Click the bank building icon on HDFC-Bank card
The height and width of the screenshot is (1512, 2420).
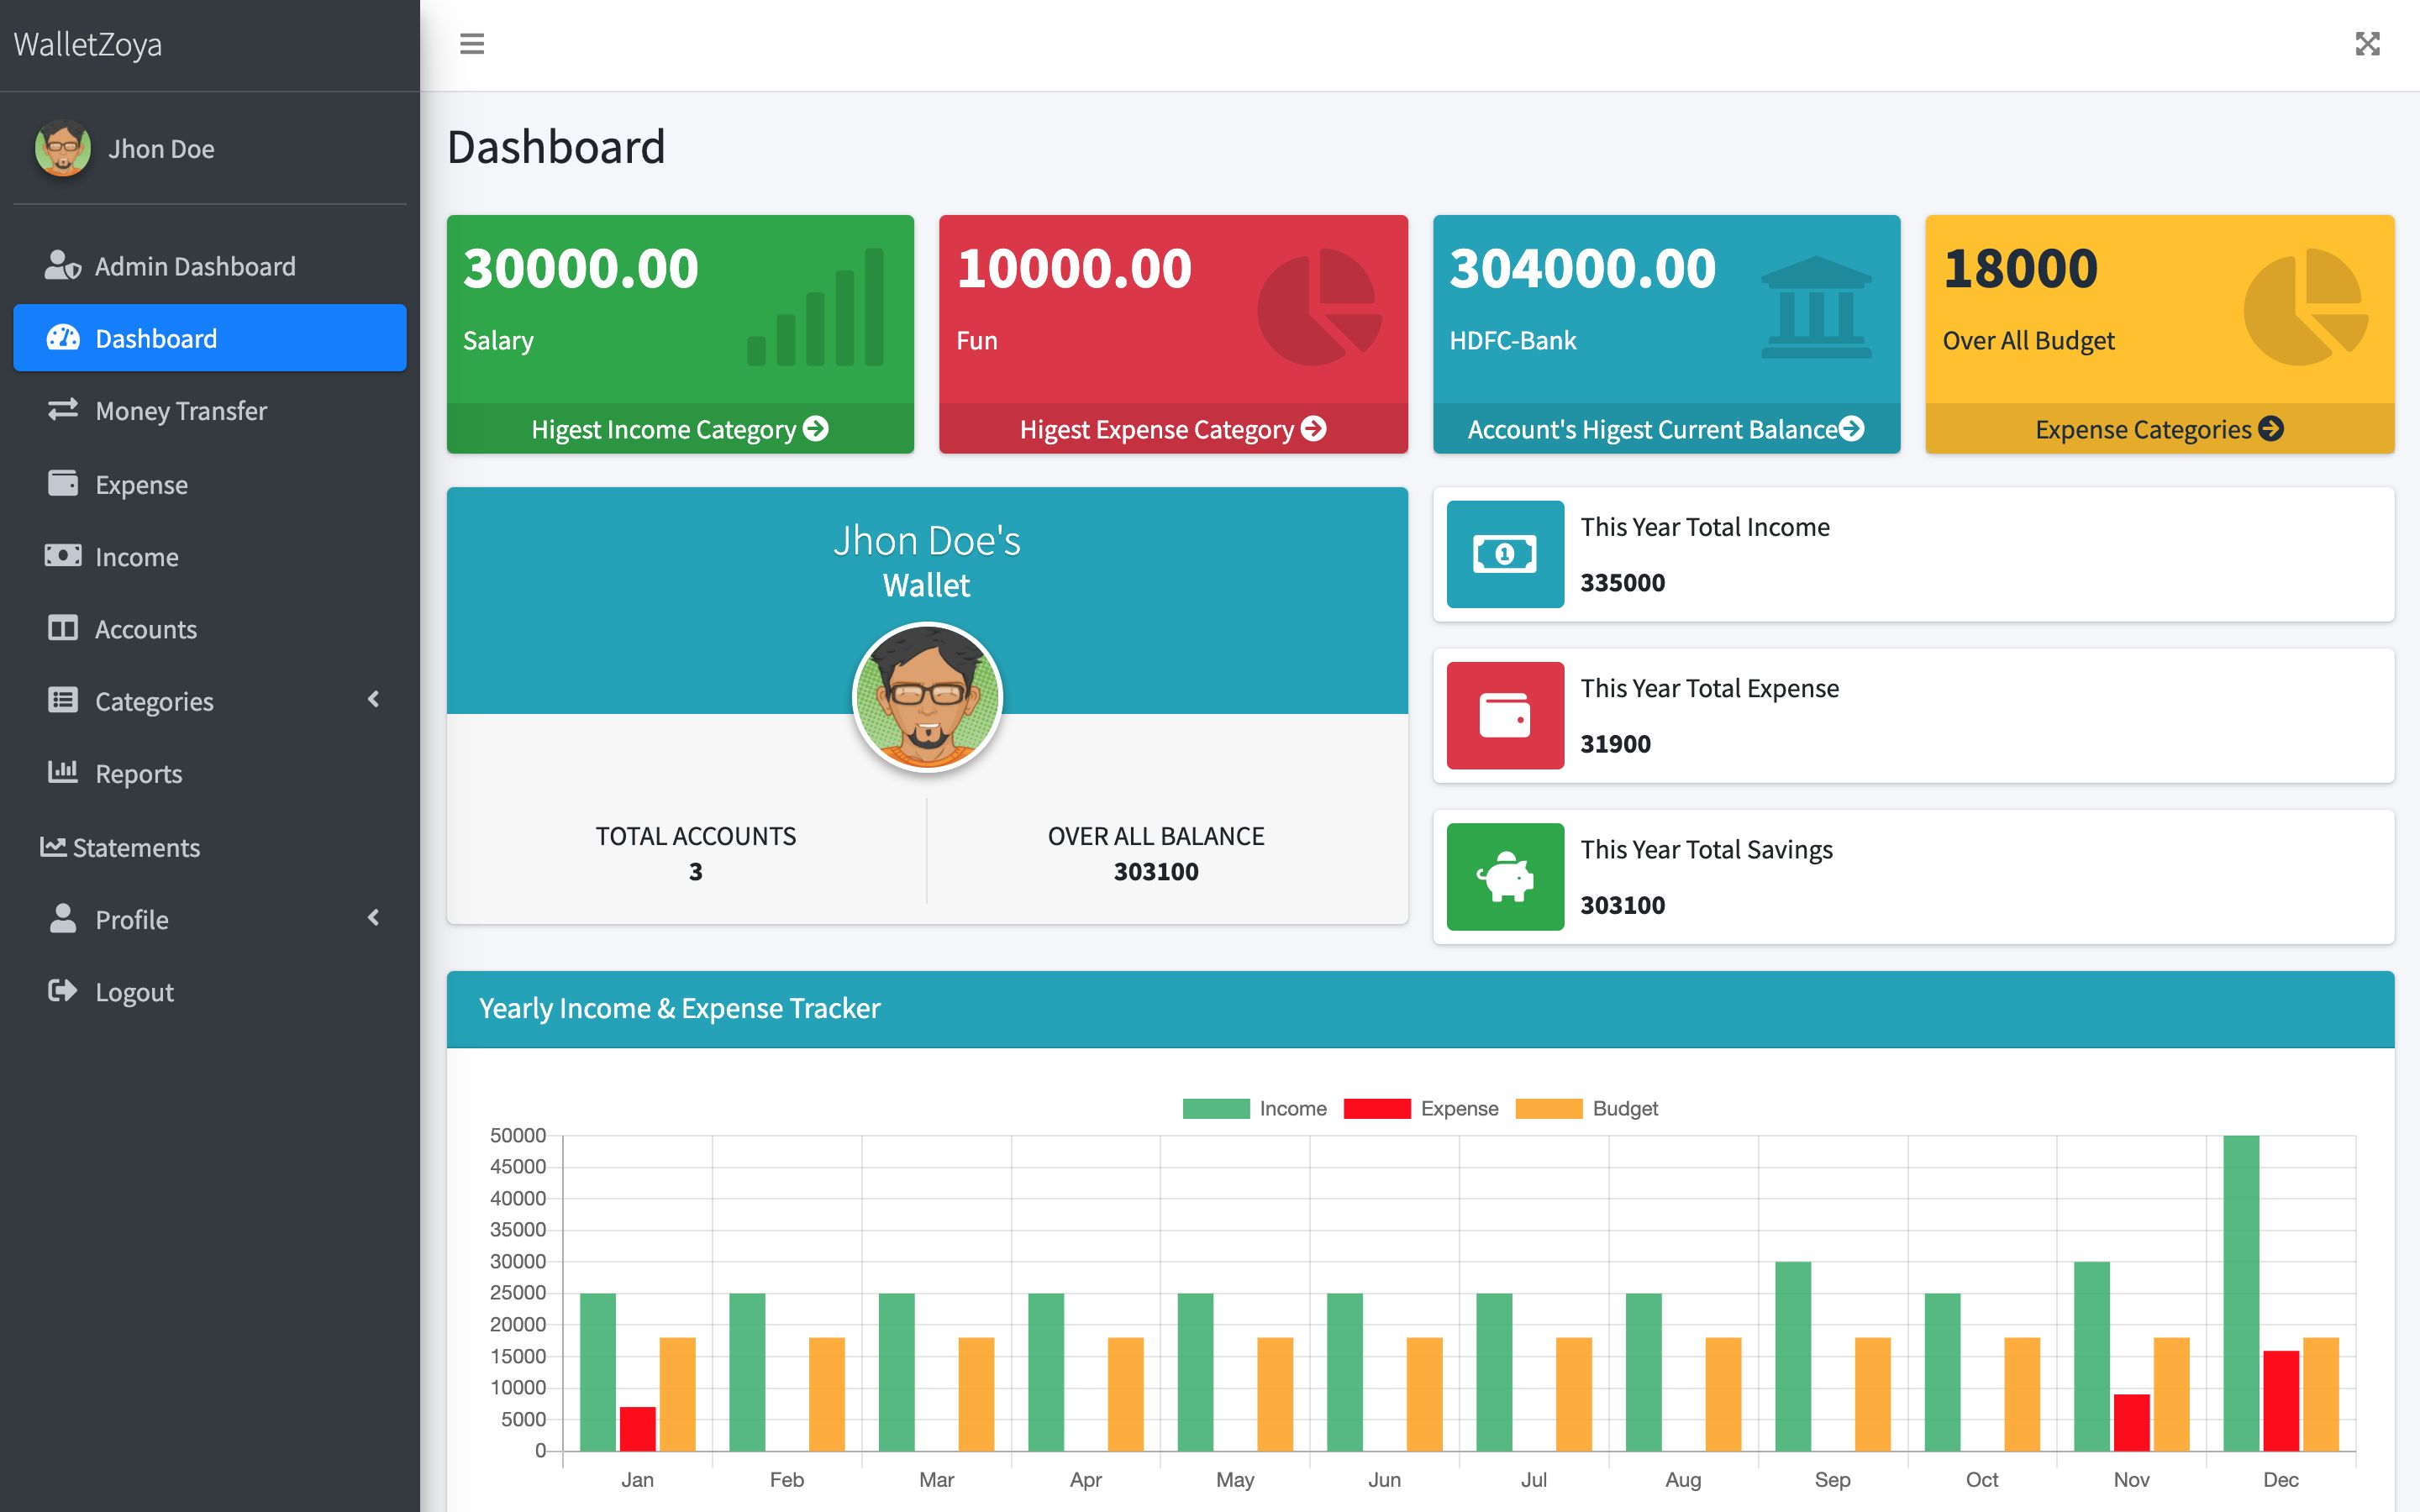[x=1815, y=307]
